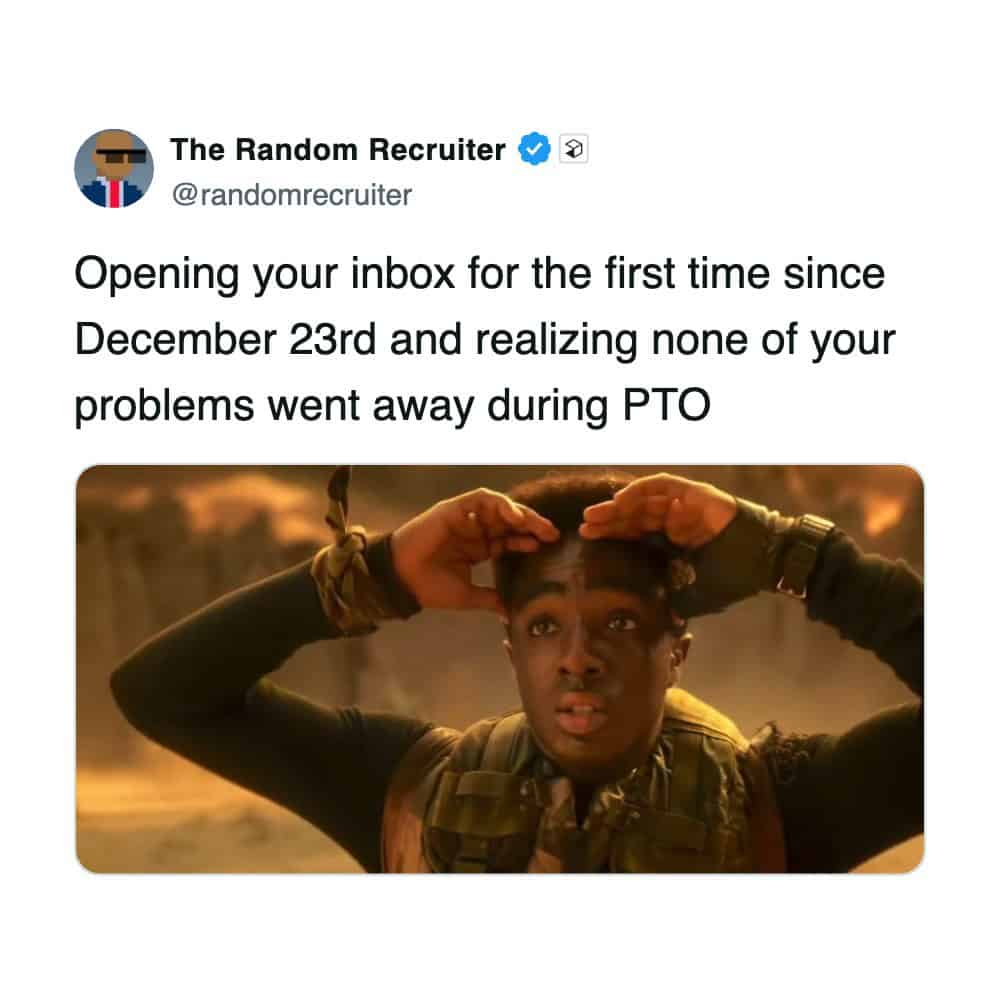This screenshot has height=998, width=996.
Task: Click the tweet text line starting with Opening
Action: (x=480, y=274)
